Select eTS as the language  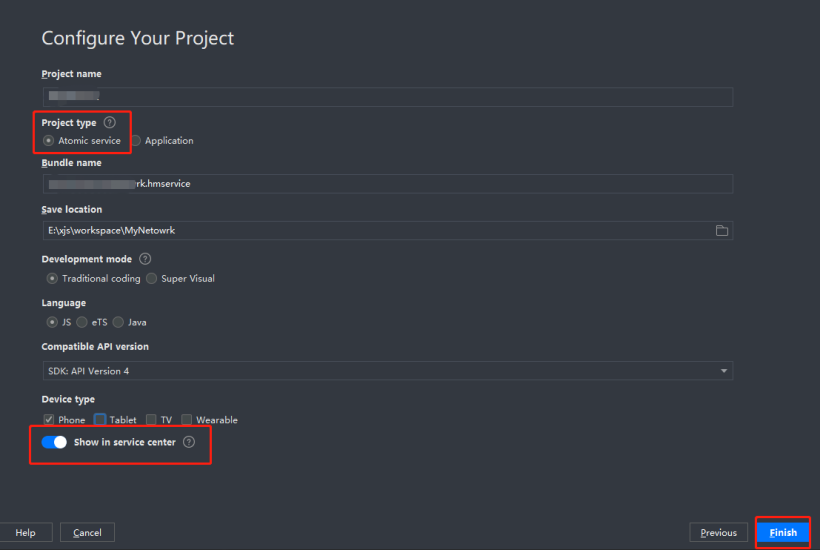(x=82, y=323)
